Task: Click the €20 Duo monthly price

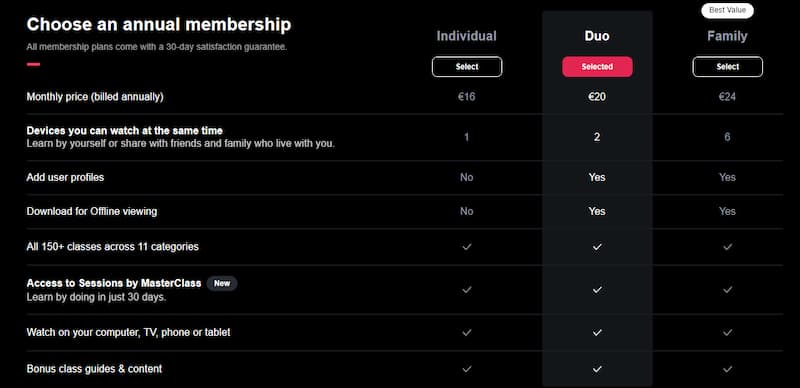Action: coord(597,97)
